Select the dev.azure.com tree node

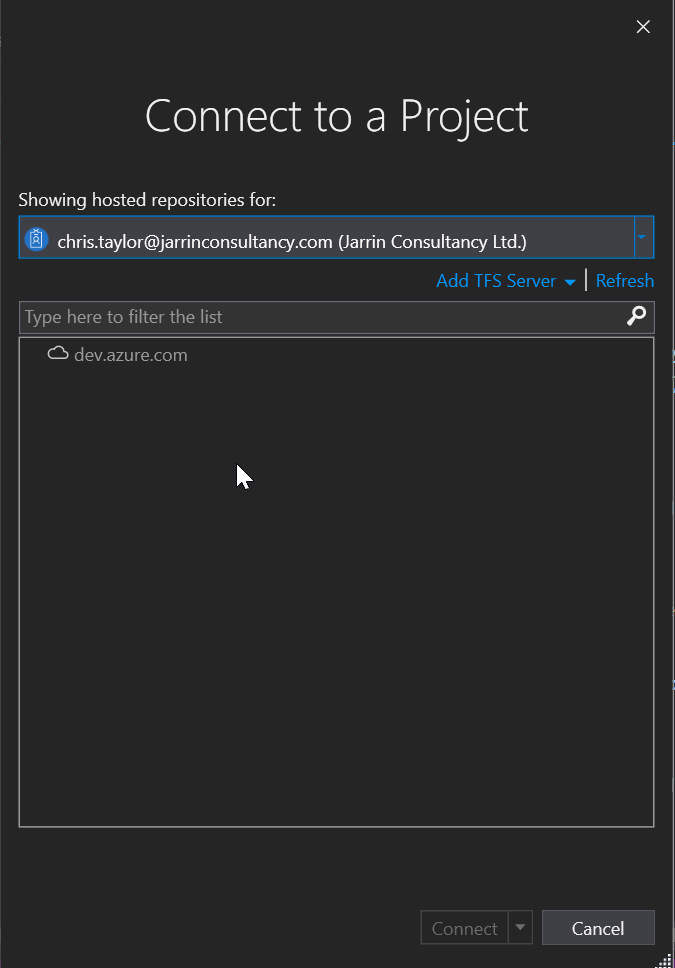coord(131,355)
